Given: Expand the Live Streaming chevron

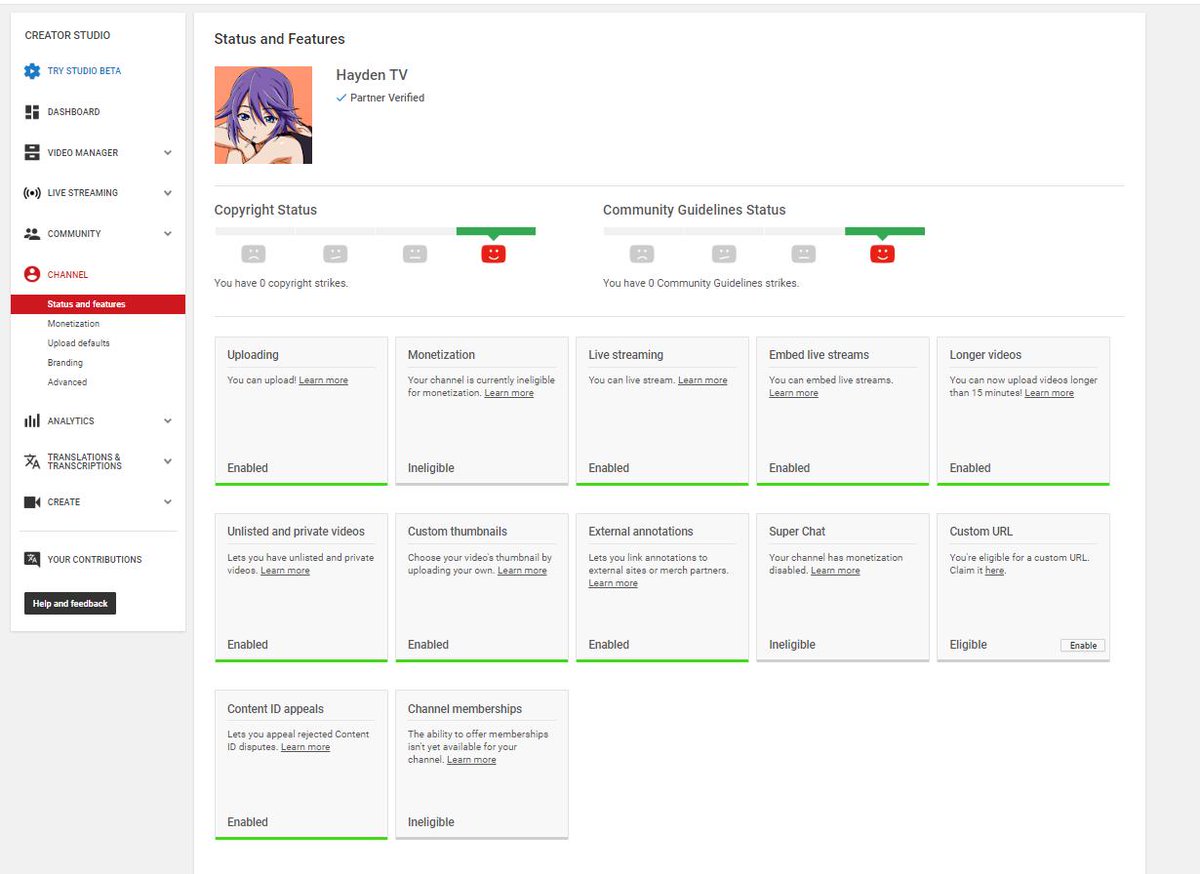Looking at the screenshot, I should (168, 193).
